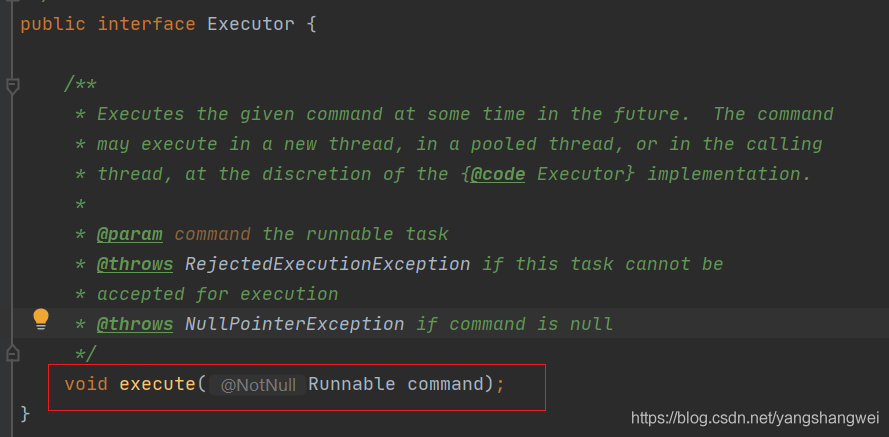The height and width of the screenshot is (437, 889).
Task: Click the void return type keyword
Action: click(x=86, y=384)
